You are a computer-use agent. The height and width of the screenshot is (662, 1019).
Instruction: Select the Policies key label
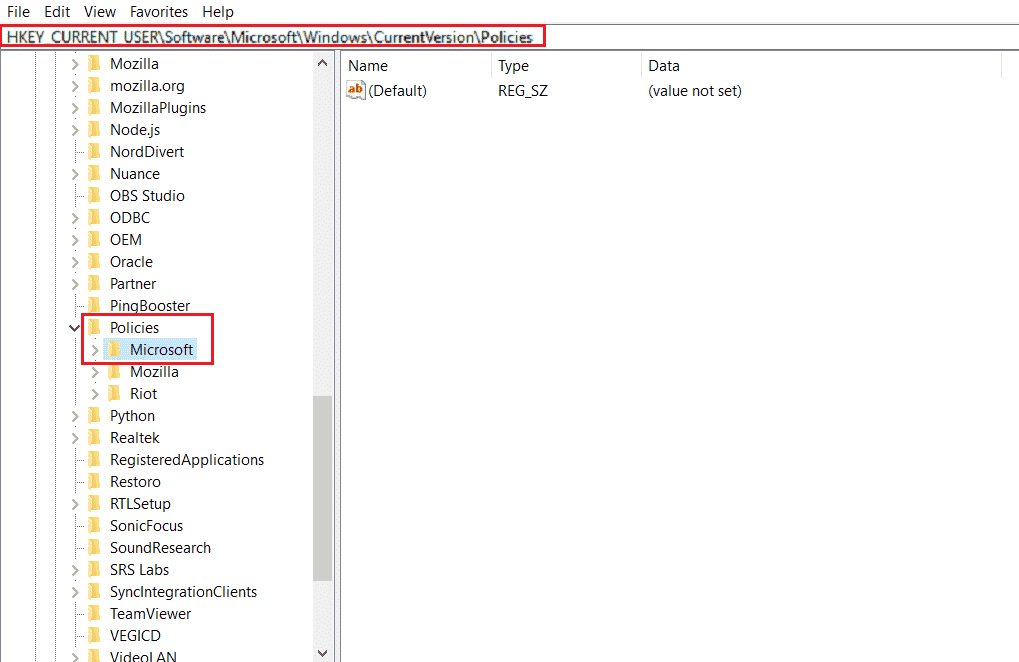[x=134, y=327]
